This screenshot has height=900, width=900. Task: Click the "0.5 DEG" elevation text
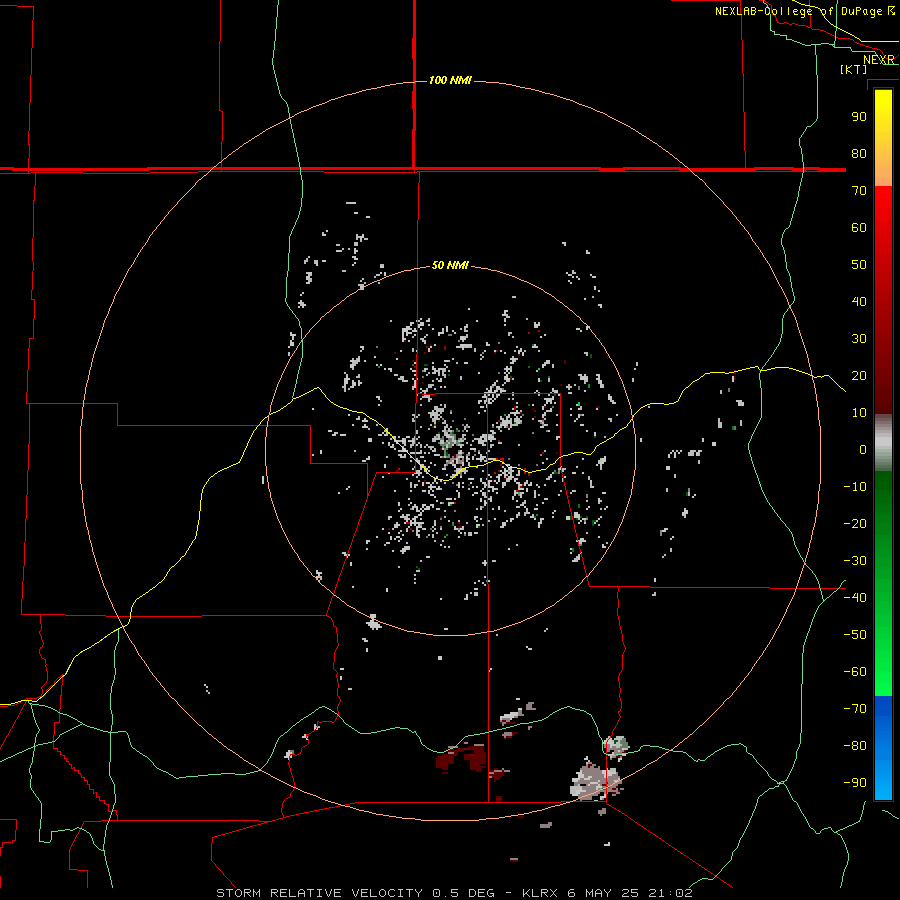[463, 893]
